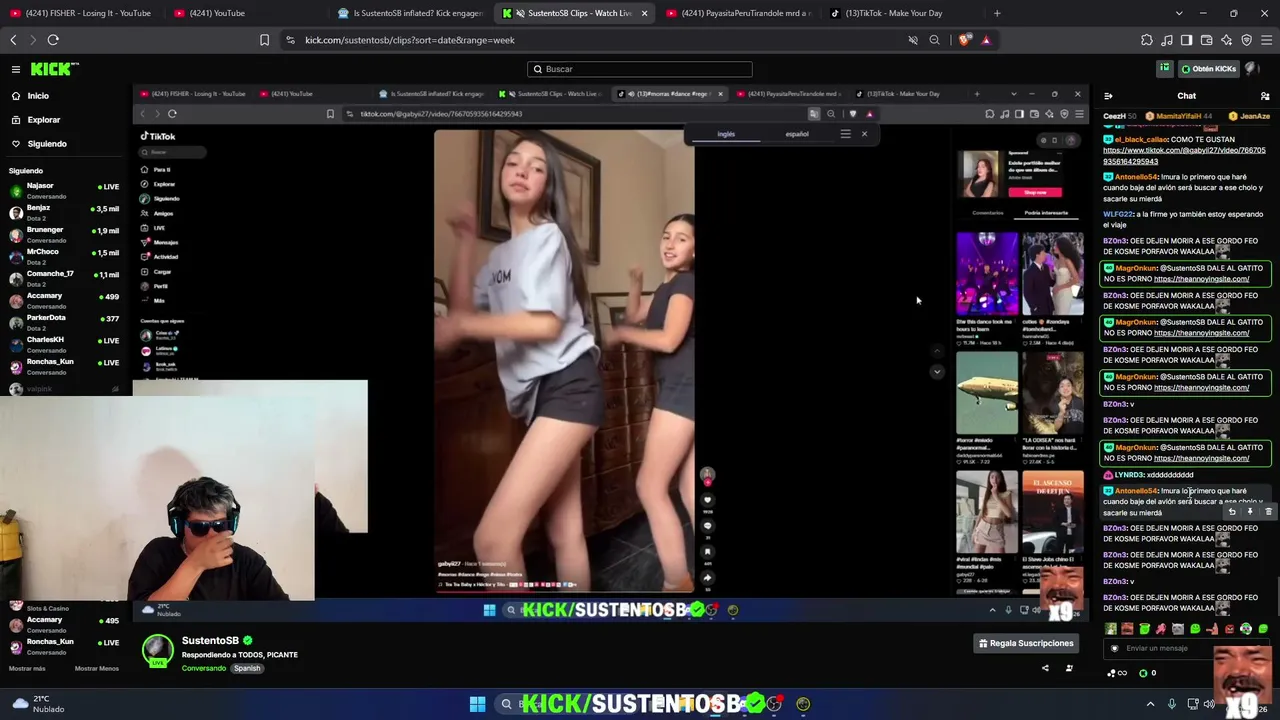Screen dimensions: 1280x720
Task: Open the media control music-note icon
Action: [x=1167, y=40]
